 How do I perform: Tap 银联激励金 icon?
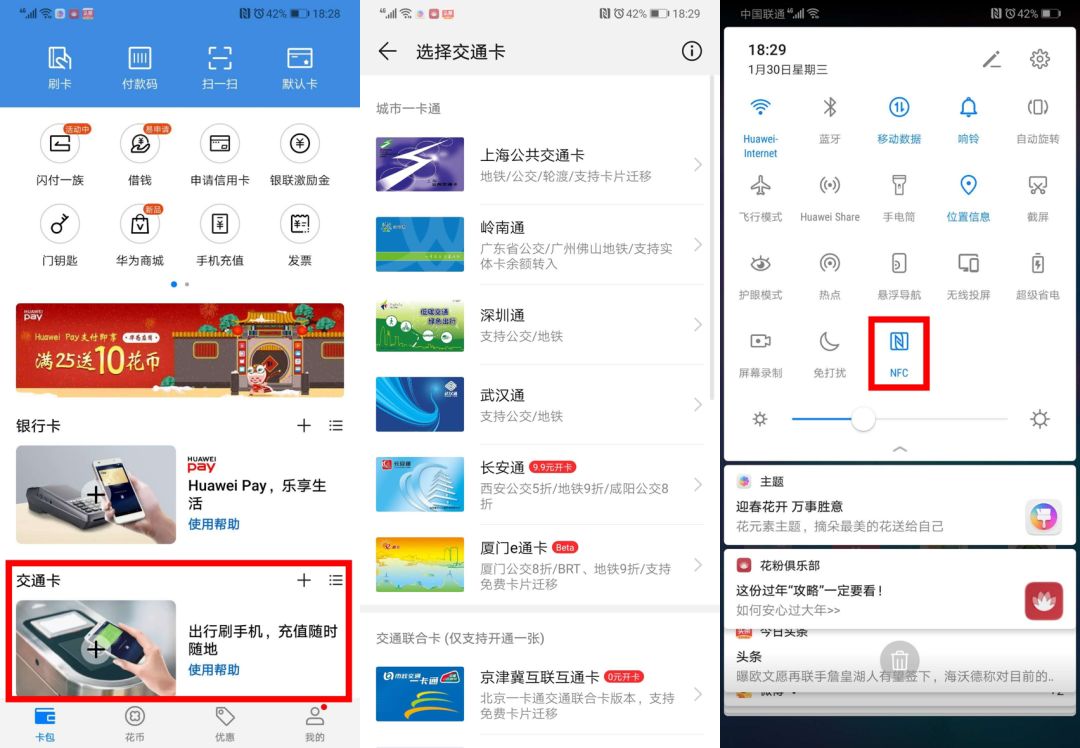300,144
